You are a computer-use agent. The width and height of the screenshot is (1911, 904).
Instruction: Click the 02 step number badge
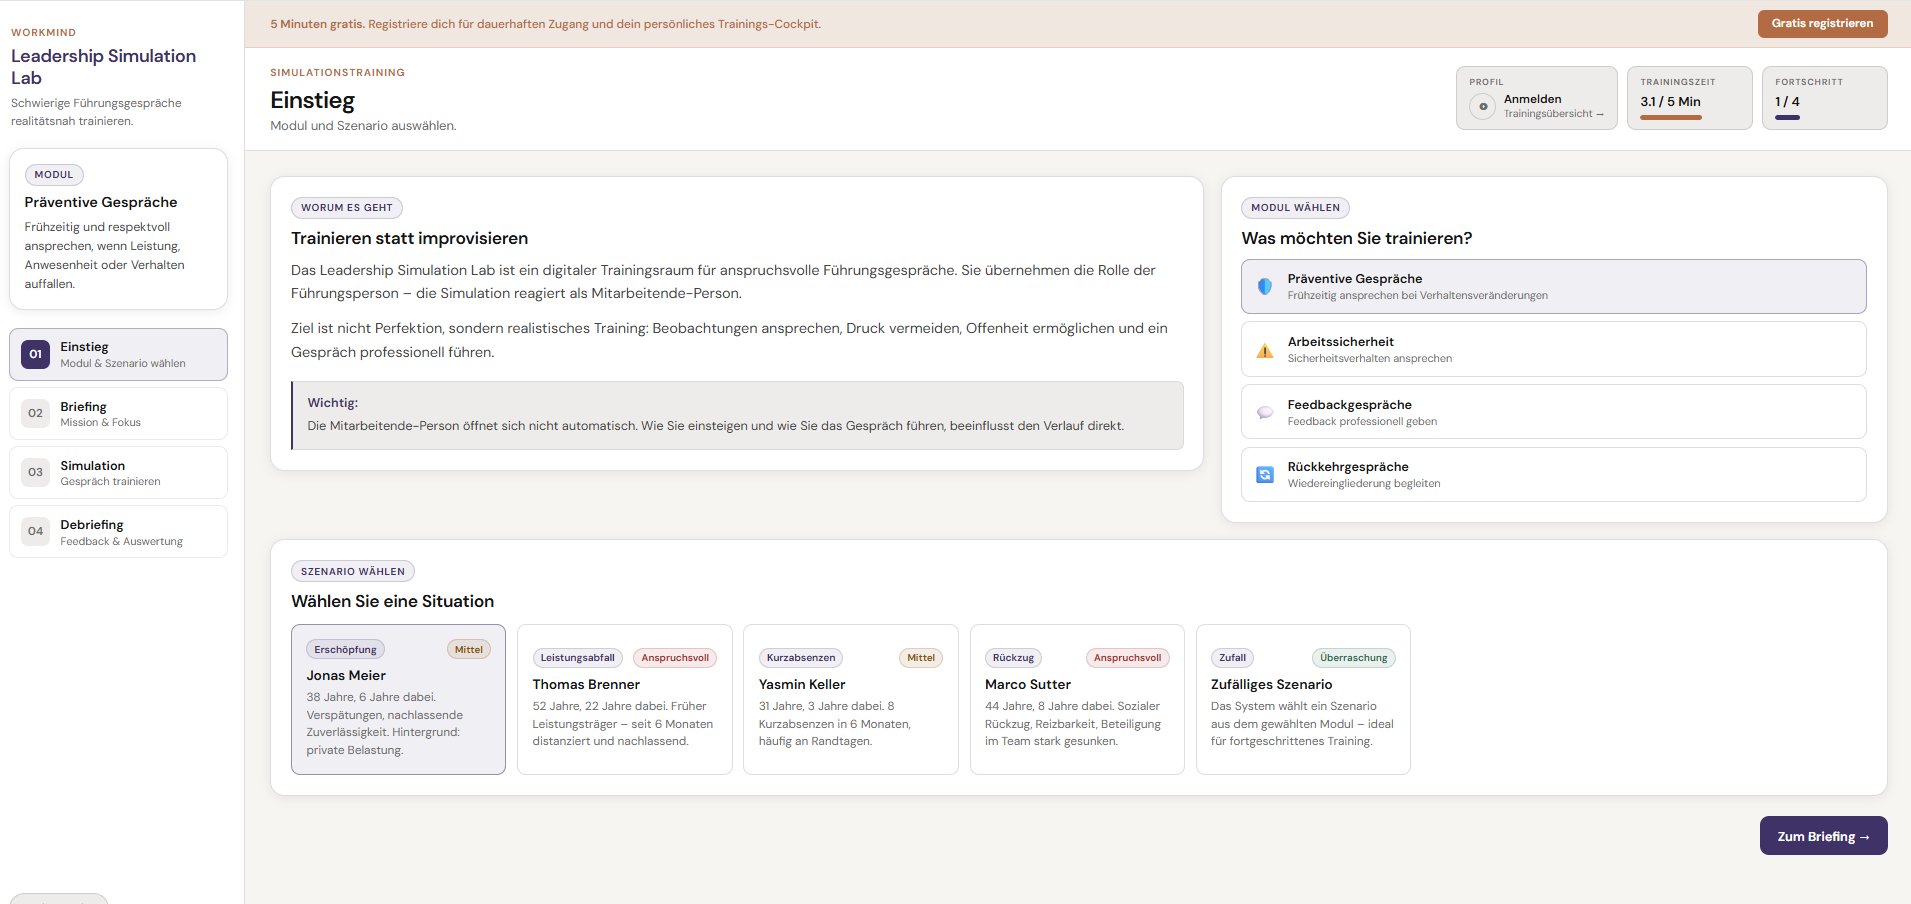tap(35, 413)
